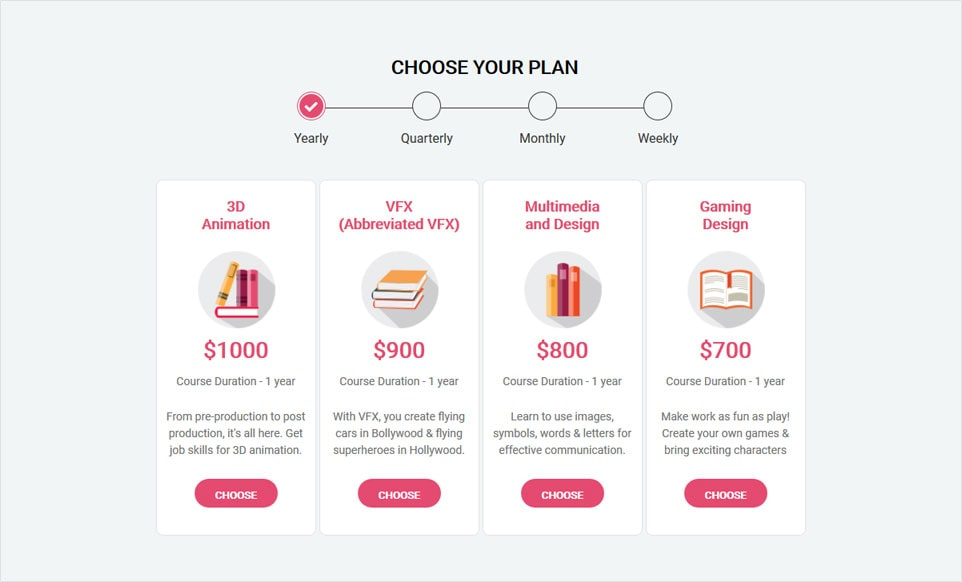Image resolution: width=962 pixels, height=582 pixels.
Task: Select the Yearly plan radio button
Action: [311, 106]
